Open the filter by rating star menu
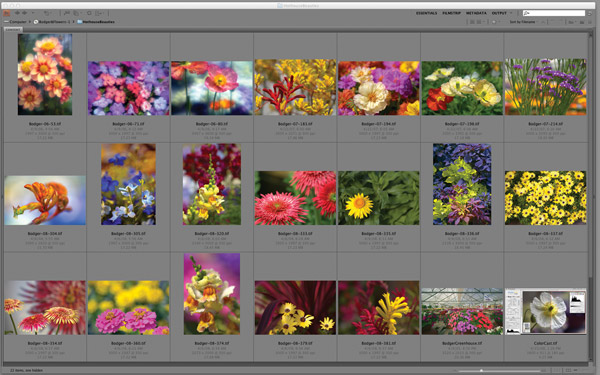This screenshot has height=375, width=600. 496,22
